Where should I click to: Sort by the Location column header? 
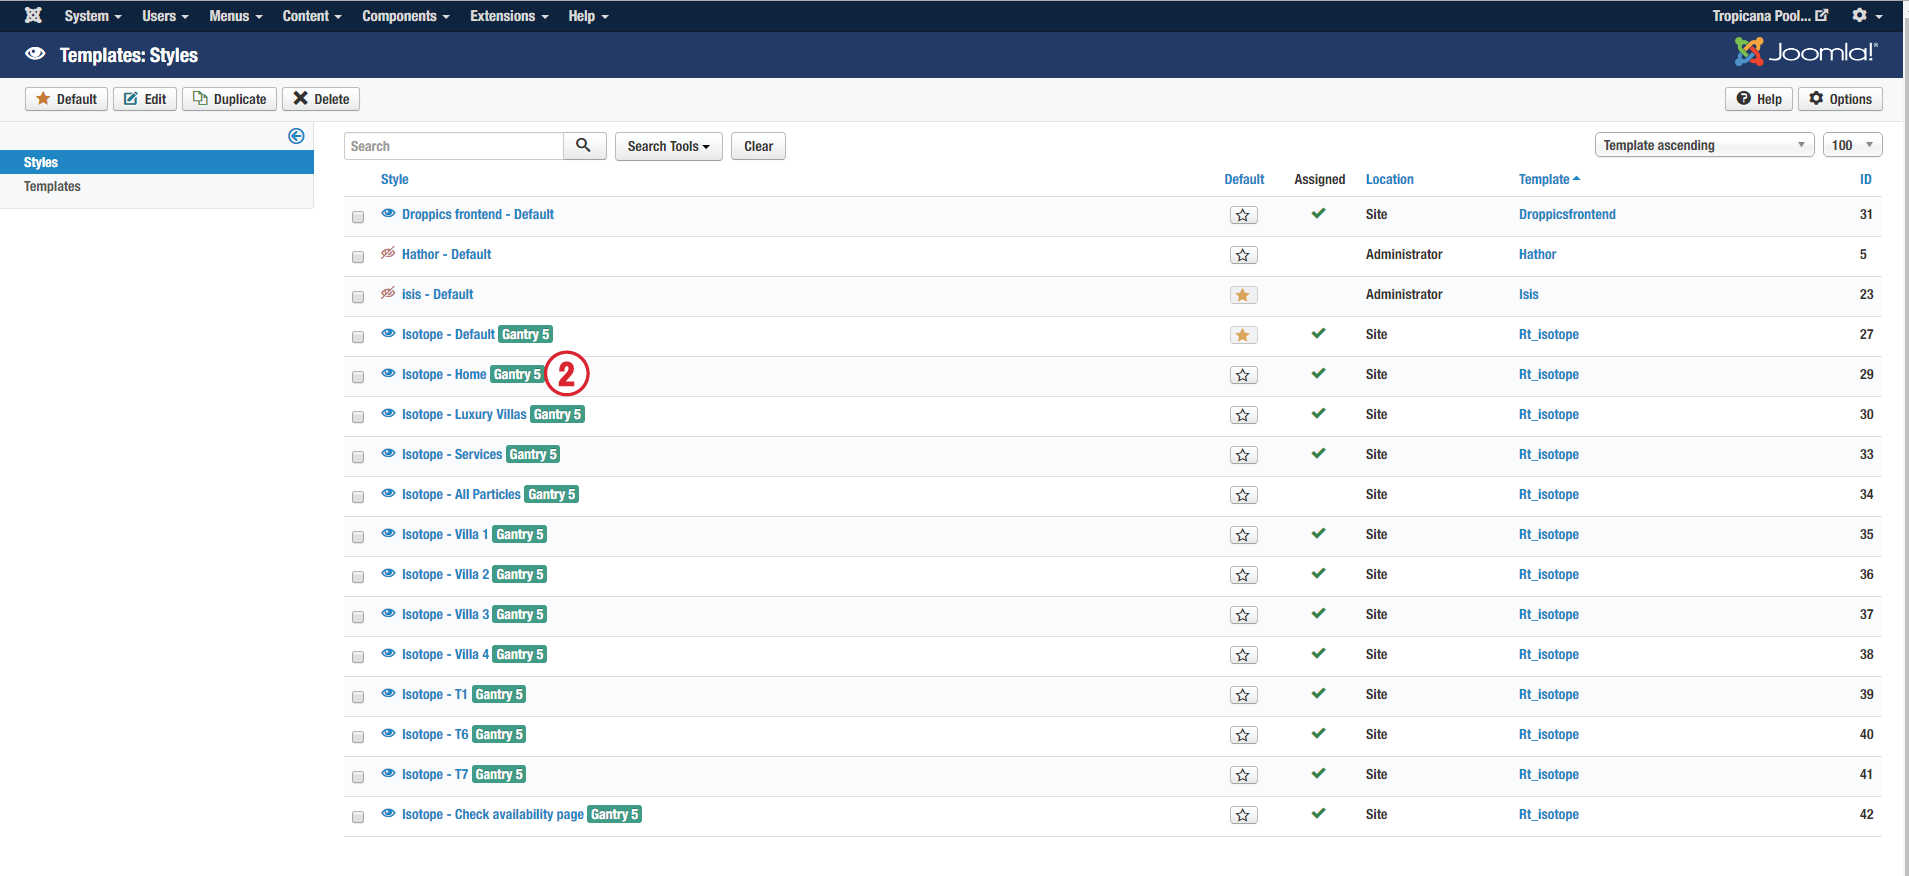[x=1389, y=179]
